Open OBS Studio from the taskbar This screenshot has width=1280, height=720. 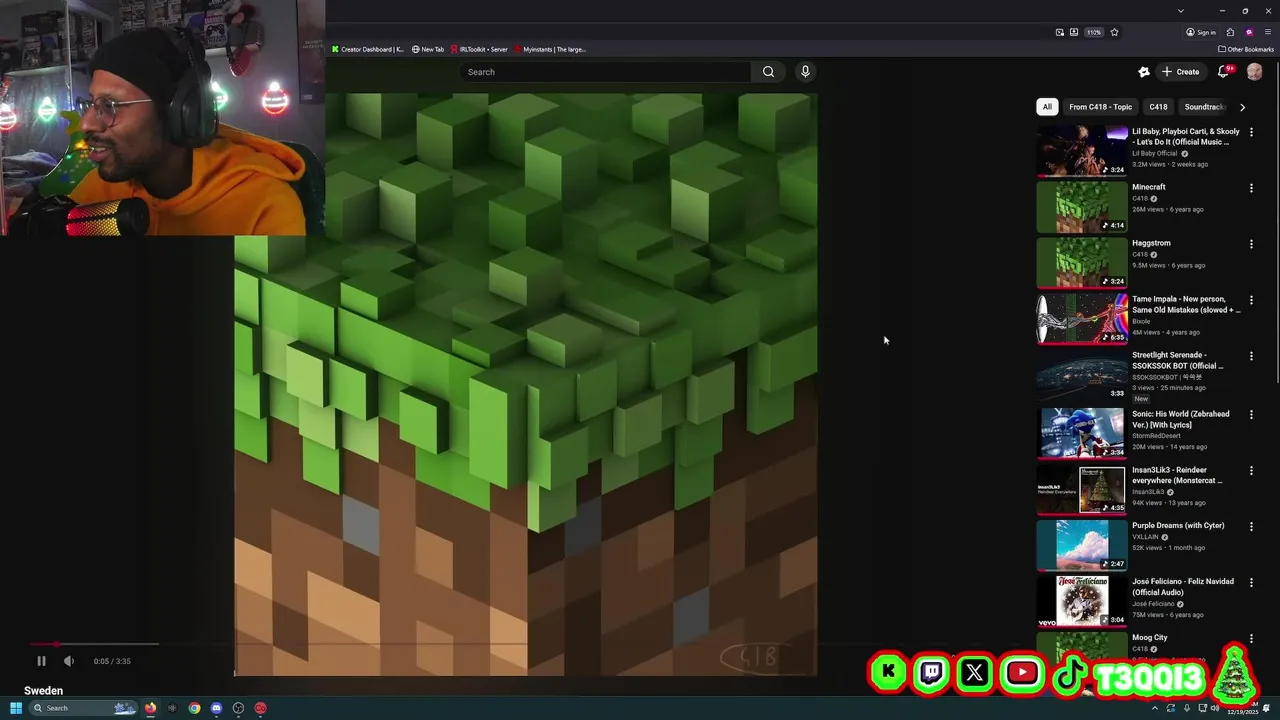click(238, 708)
